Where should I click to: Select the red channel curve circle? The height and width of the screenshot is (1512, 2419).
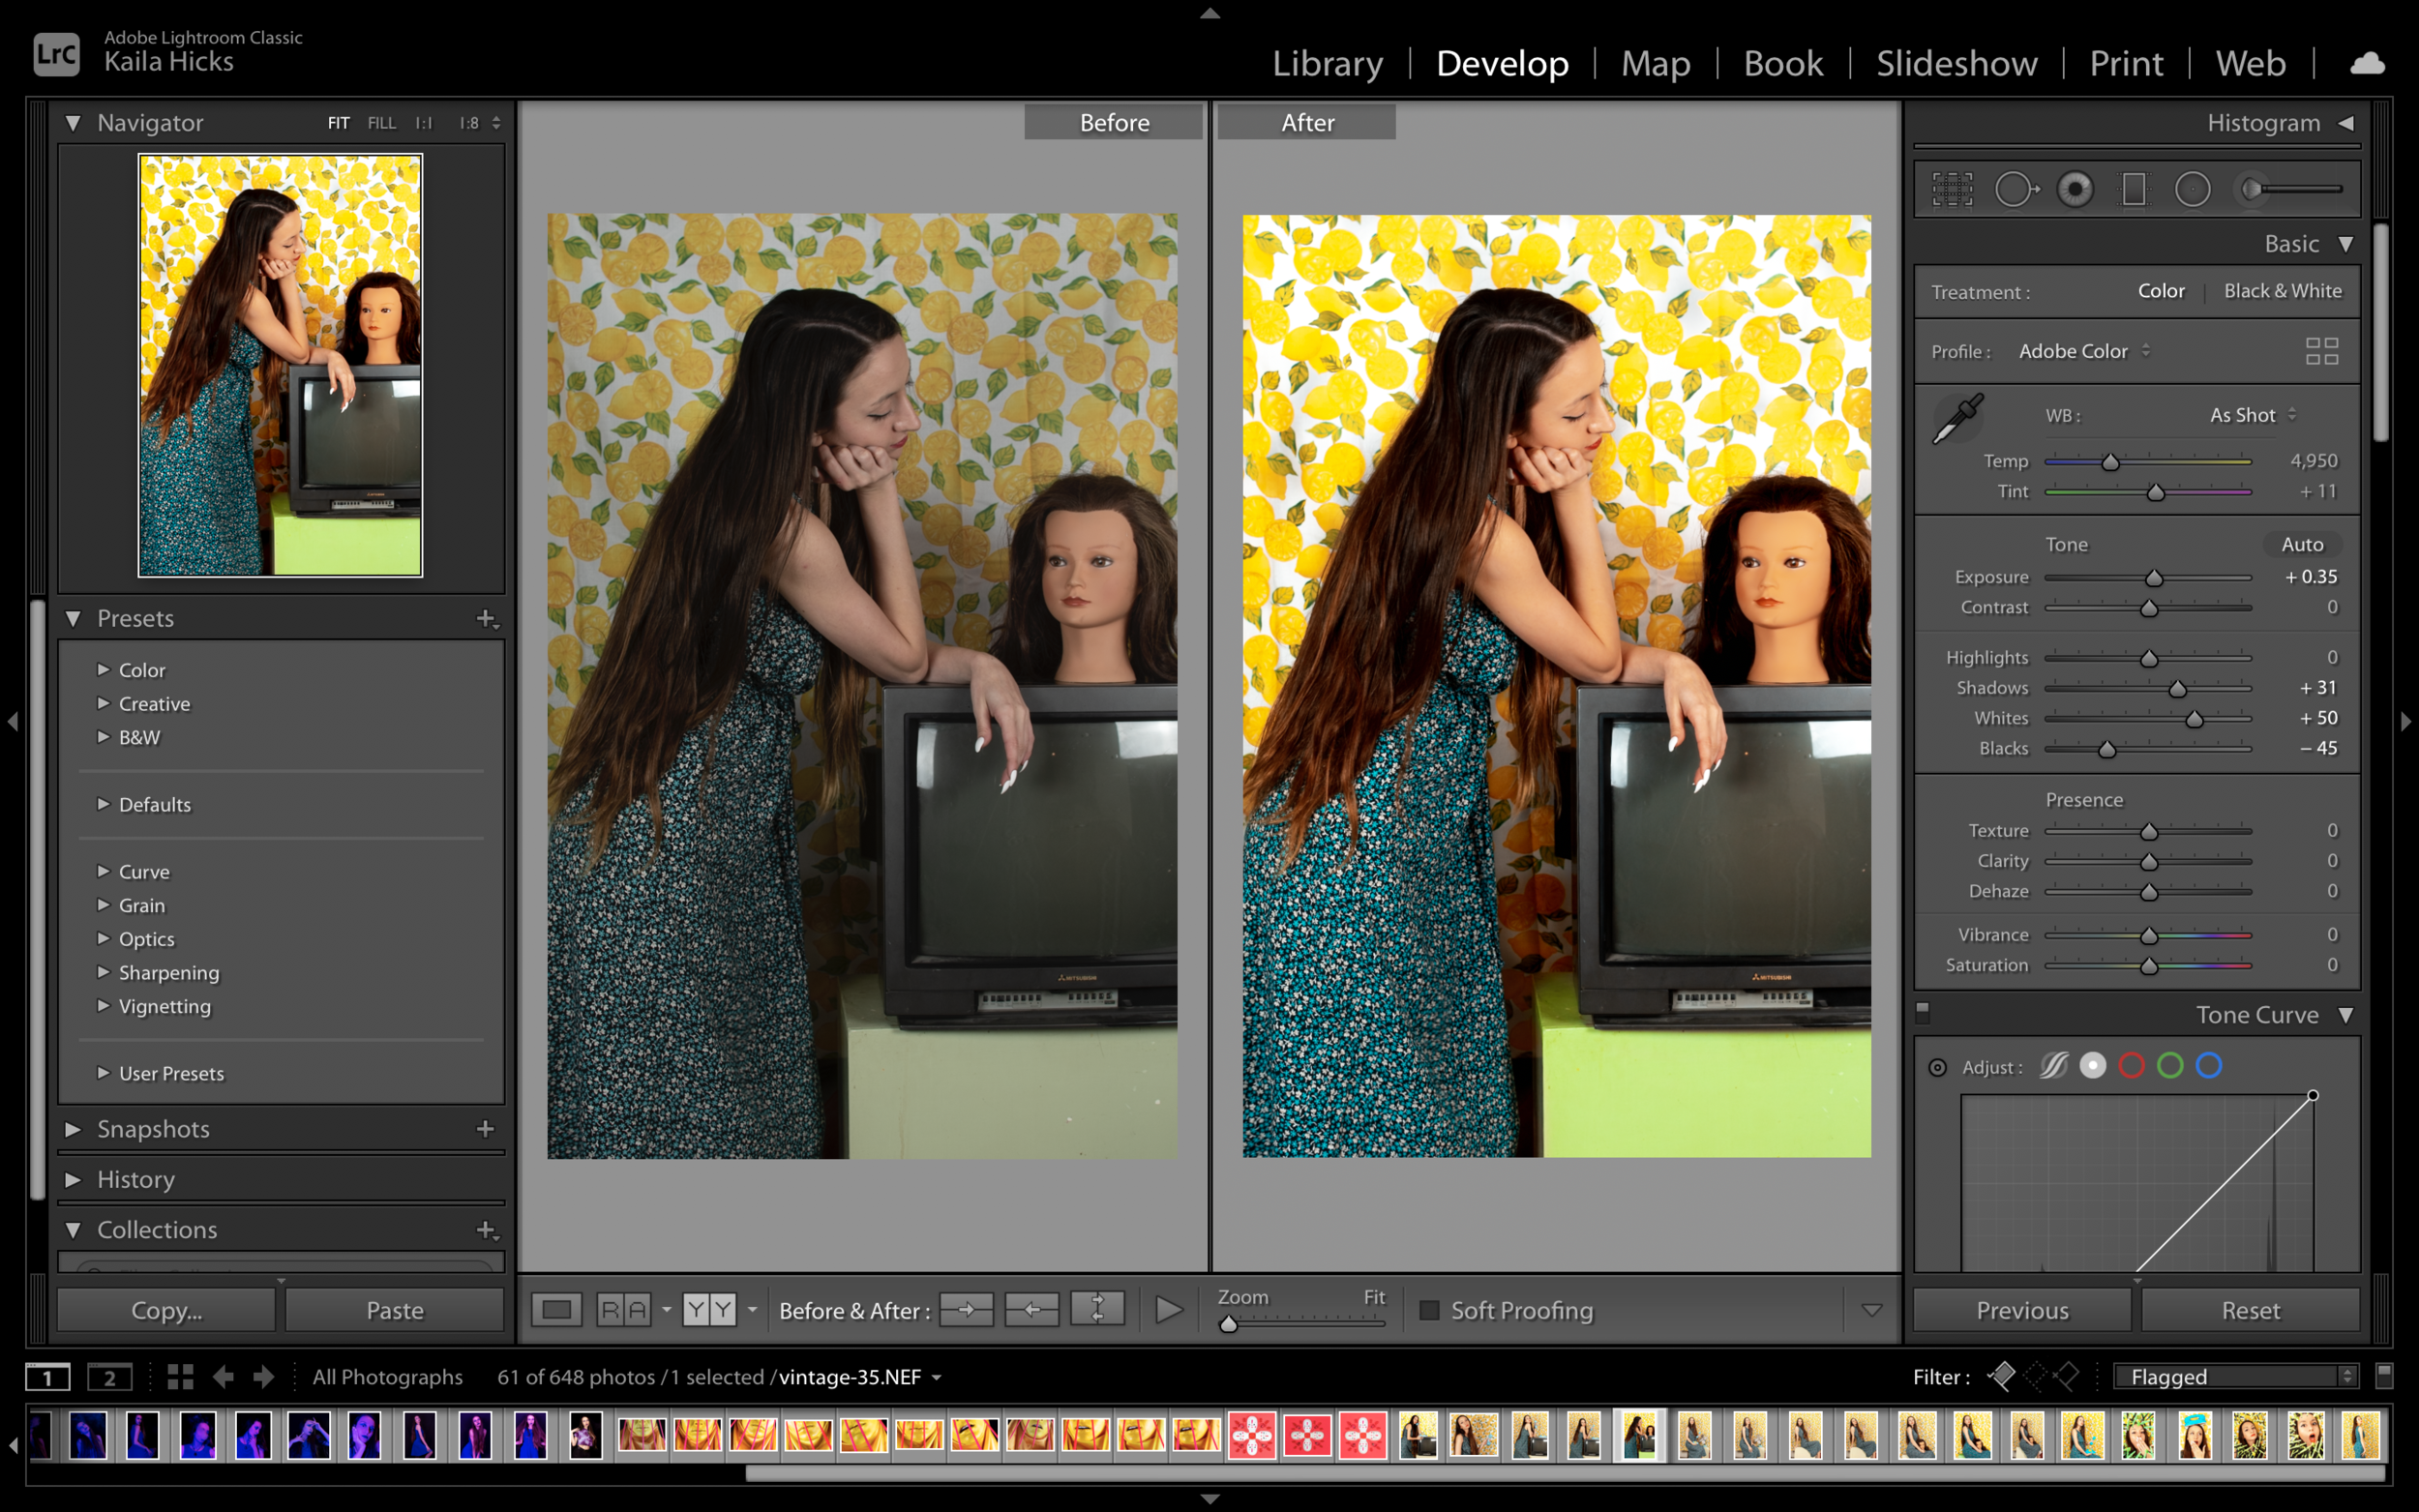[2131, 1066]
